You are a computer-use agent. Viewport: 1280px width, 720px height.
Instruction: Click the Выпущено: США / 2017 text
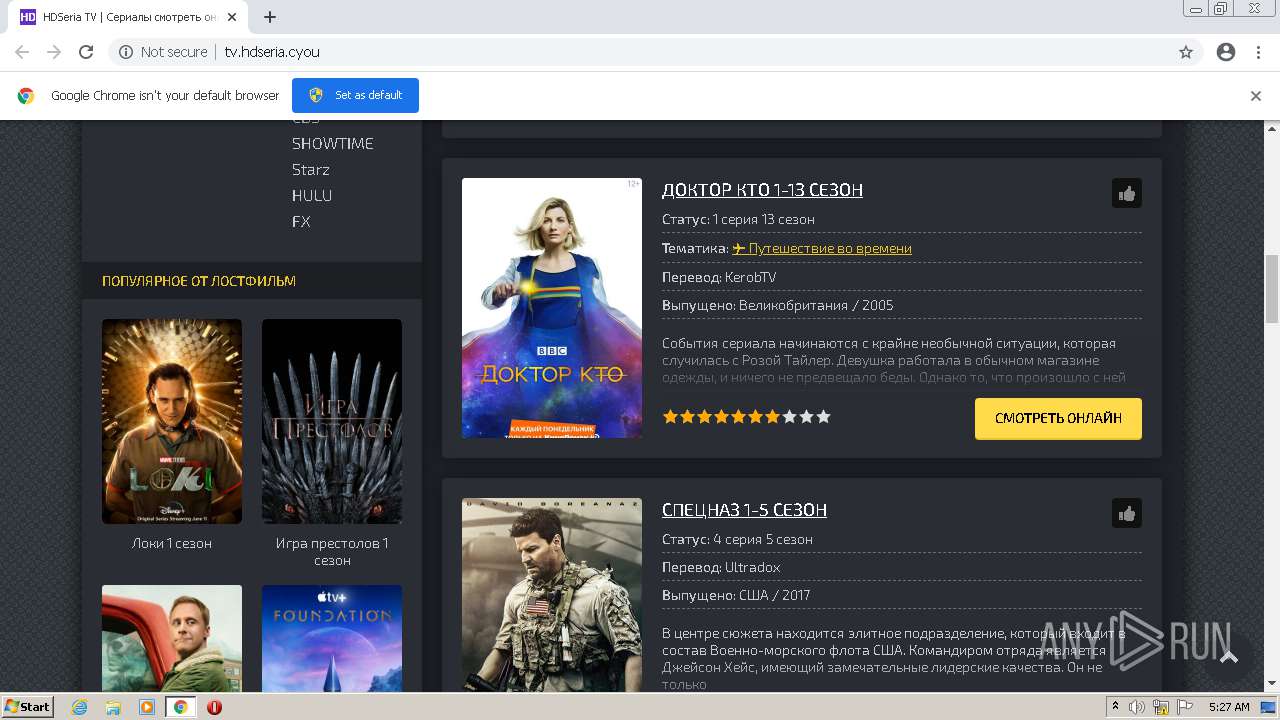coord(736,595)
